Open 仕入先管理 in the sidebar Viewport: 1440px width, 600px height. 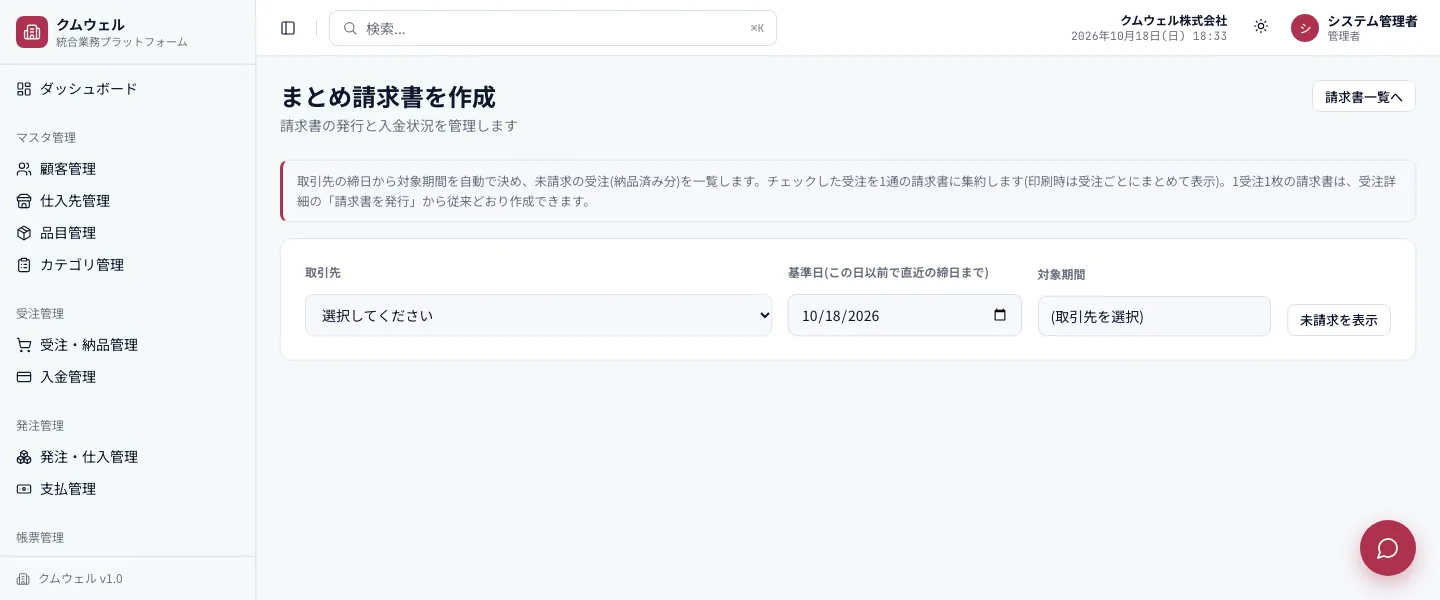coord(128,201)
